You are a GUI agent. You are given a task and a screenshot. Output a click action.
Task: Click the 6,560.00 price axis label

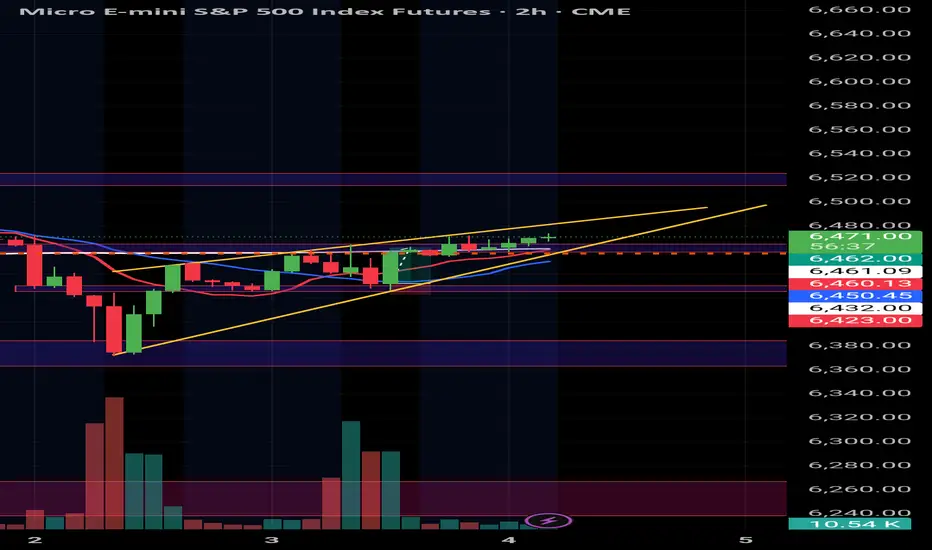pyautogui.click(x=859, y=130)
